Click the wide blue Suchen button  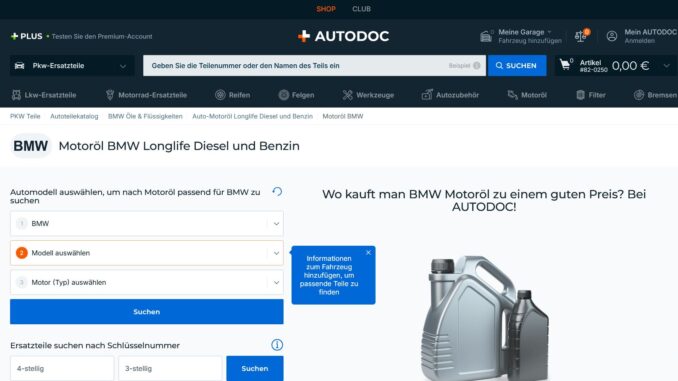(x=147, y=311)
